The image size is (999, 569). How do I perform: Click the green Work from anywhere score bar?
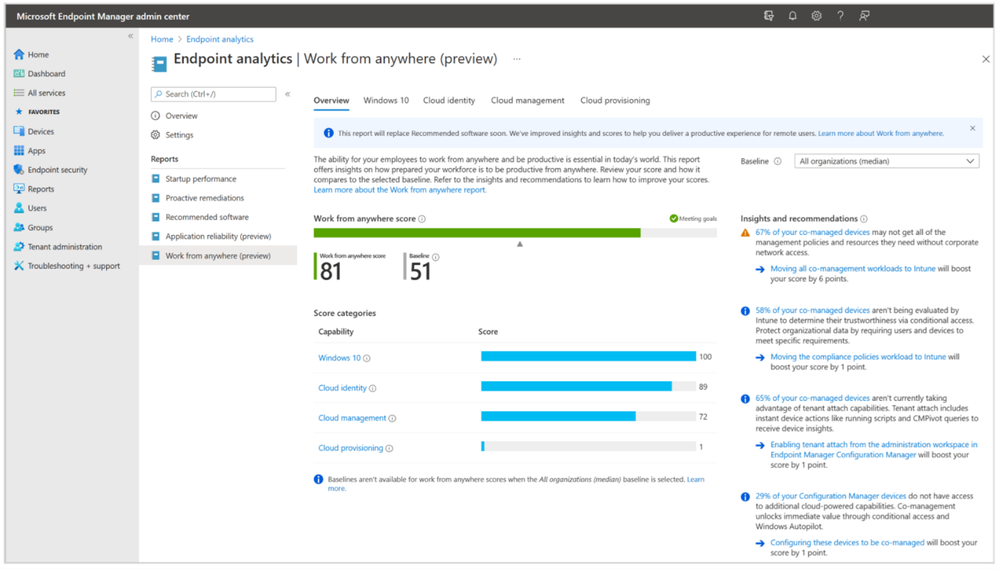pos(477,233)
